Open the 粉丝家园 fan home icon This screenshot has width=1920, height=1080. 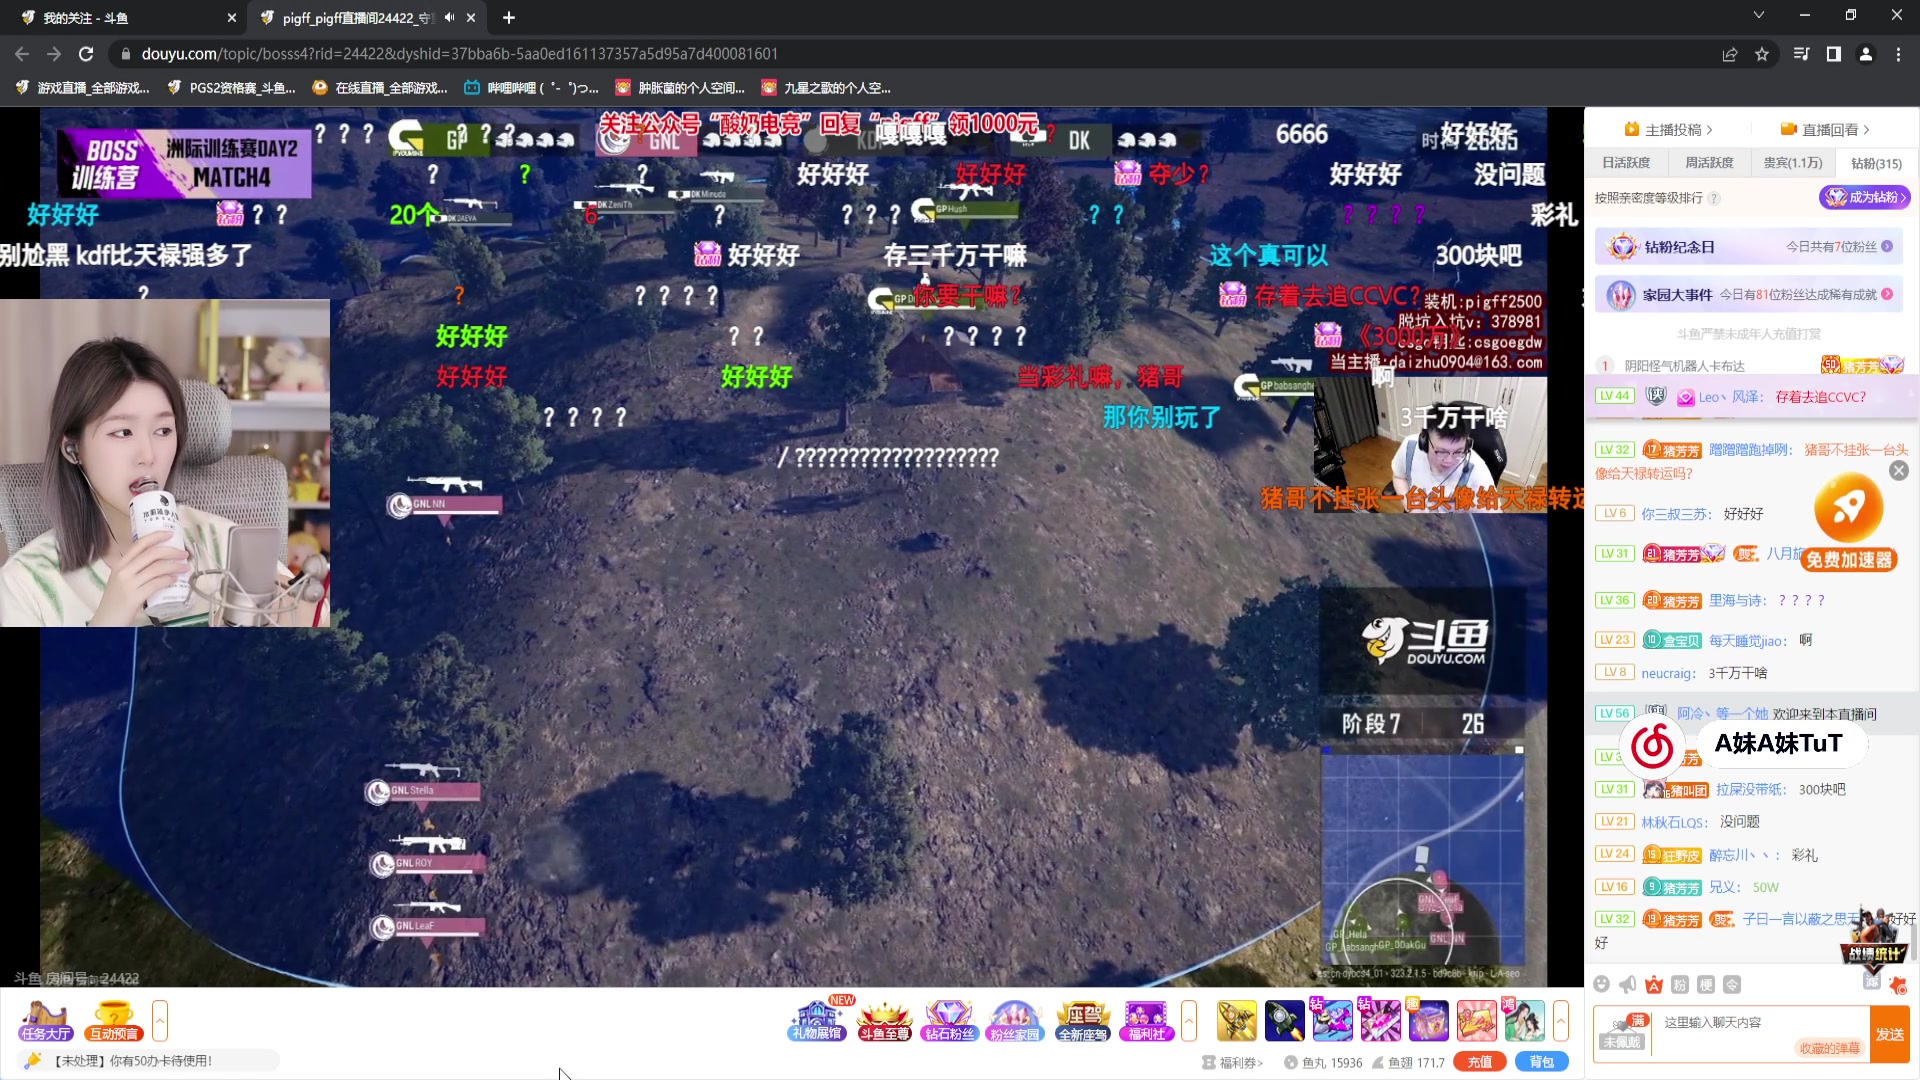click(1015, 1021)
